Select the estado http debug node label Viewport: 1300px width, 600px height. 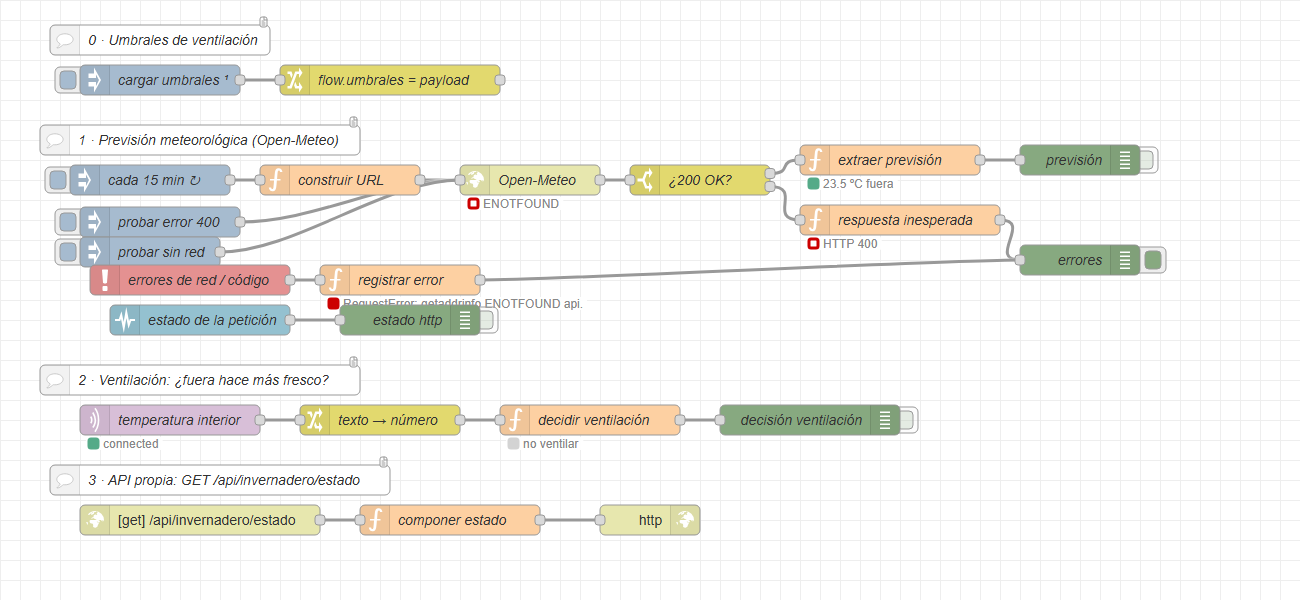pos(408,320)
